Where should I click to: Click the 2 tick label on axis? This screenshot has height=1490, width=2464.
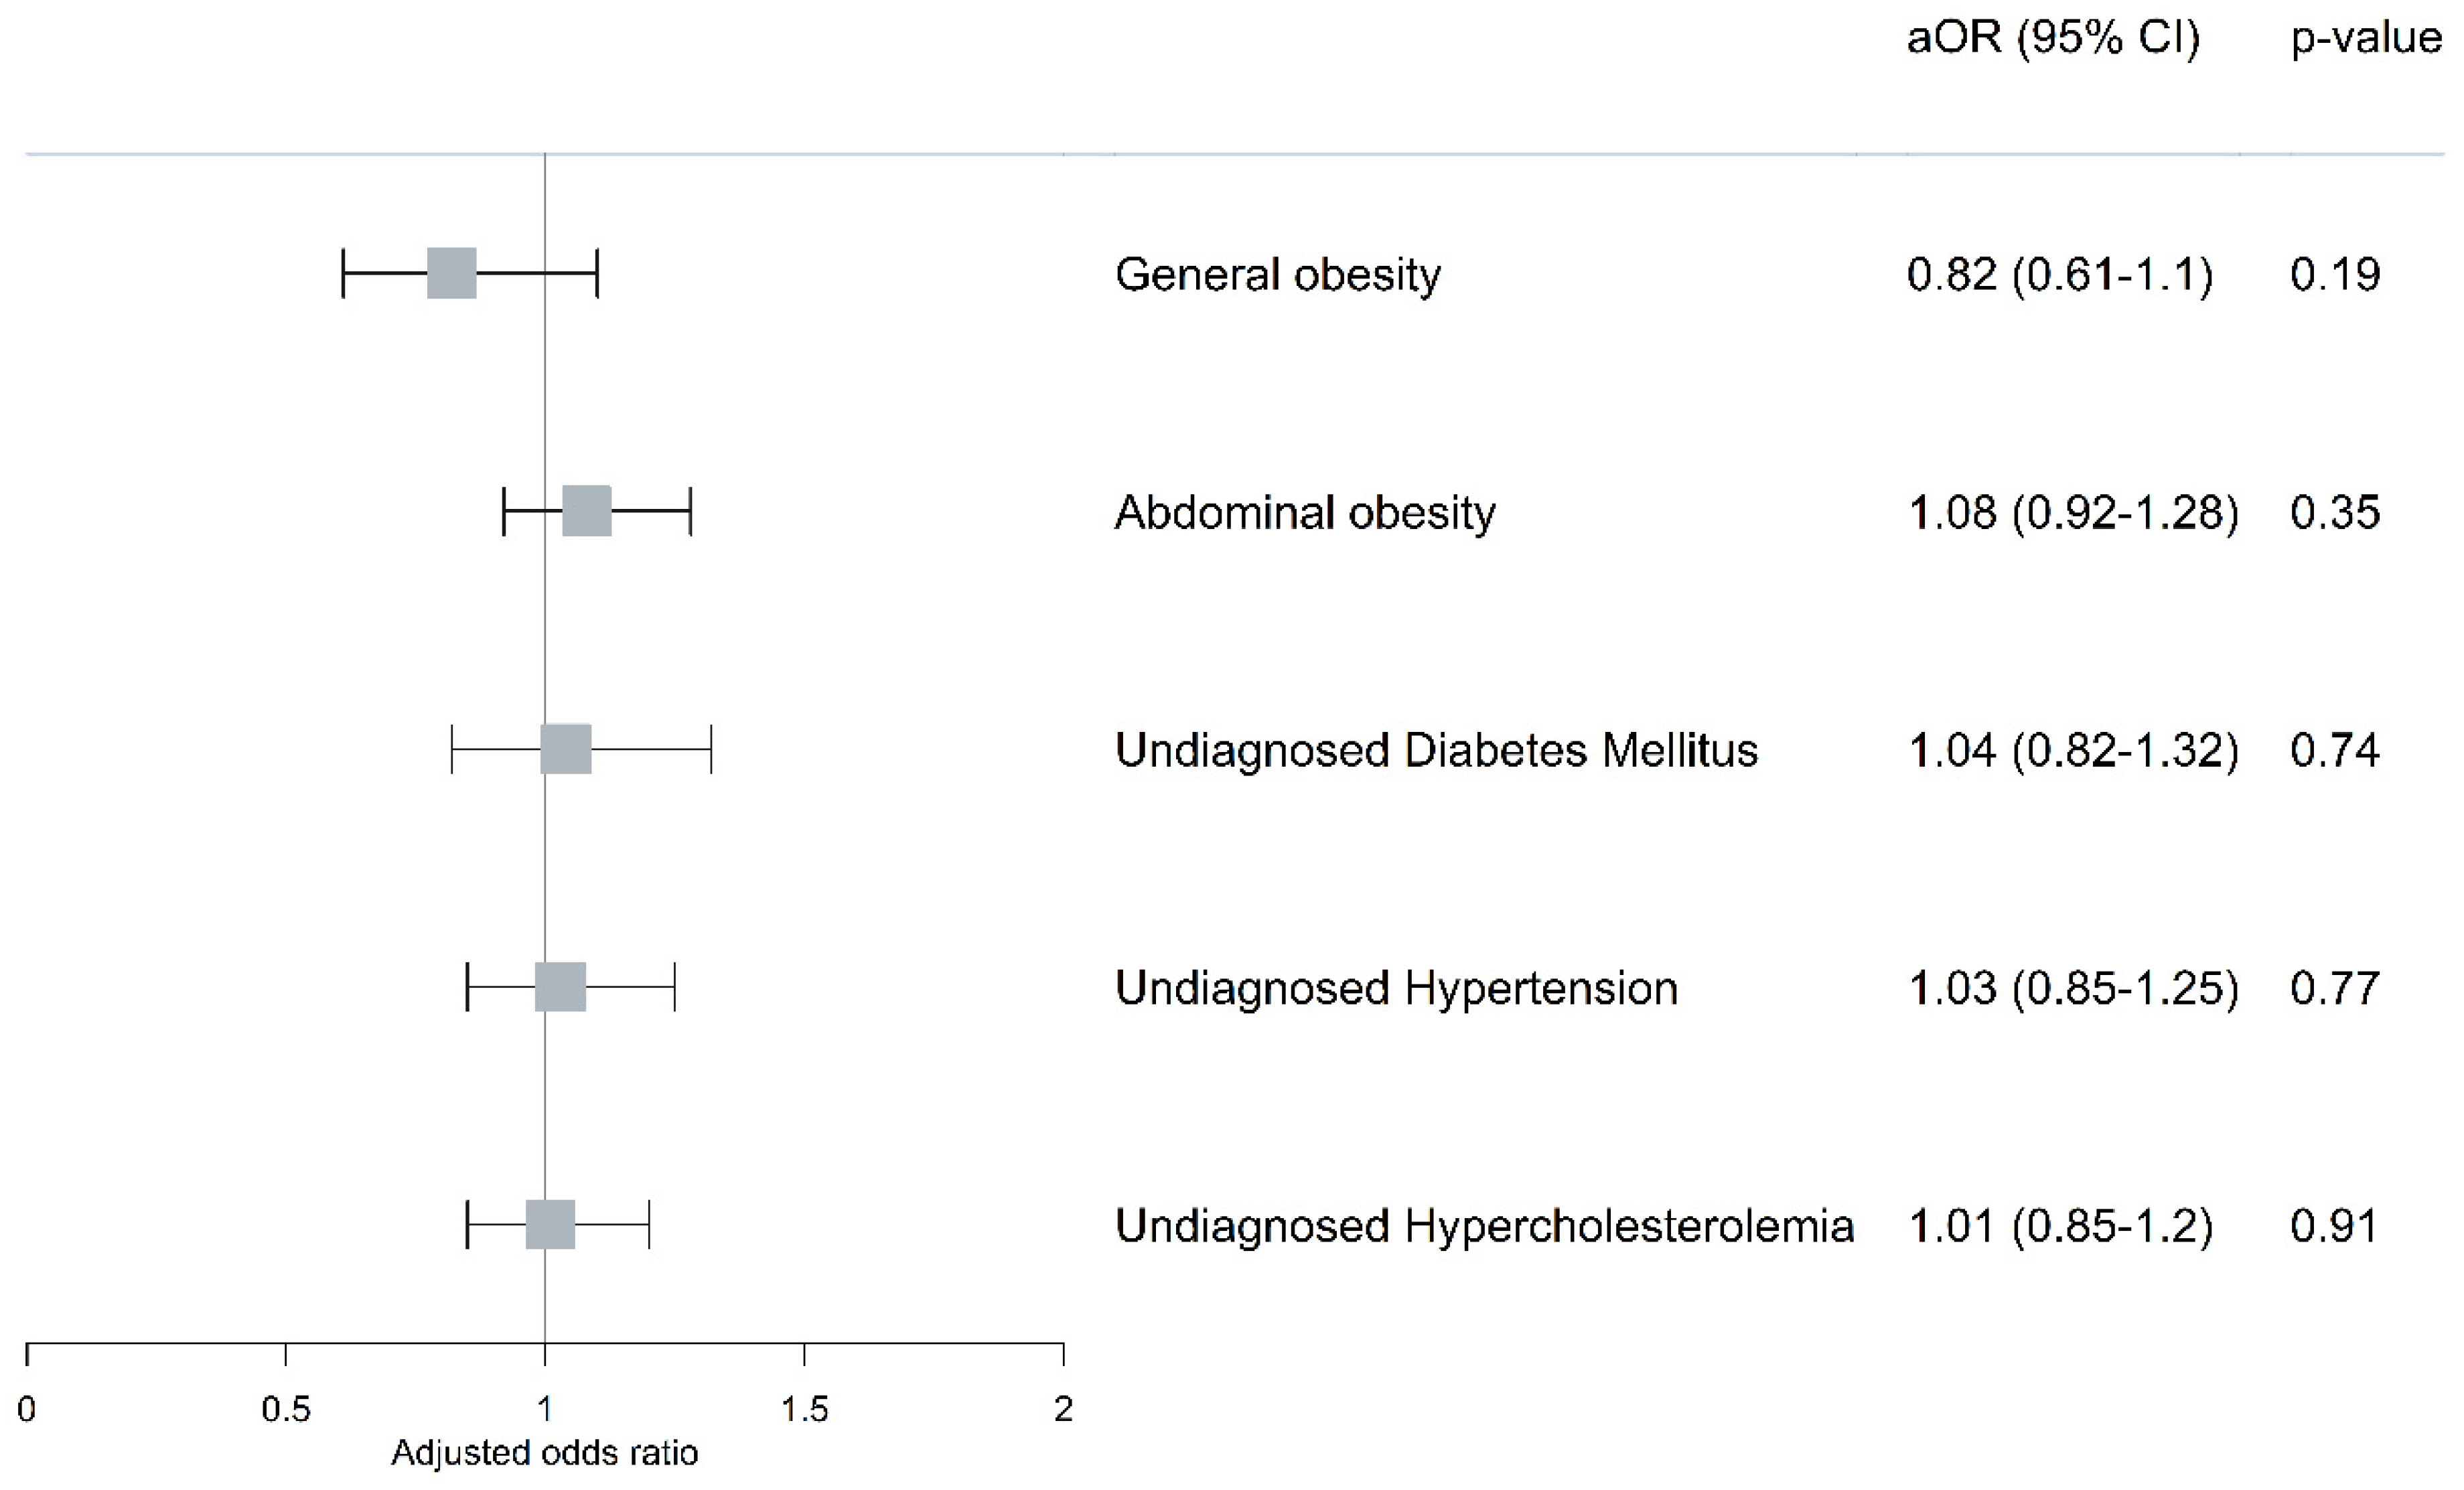1063,1409
